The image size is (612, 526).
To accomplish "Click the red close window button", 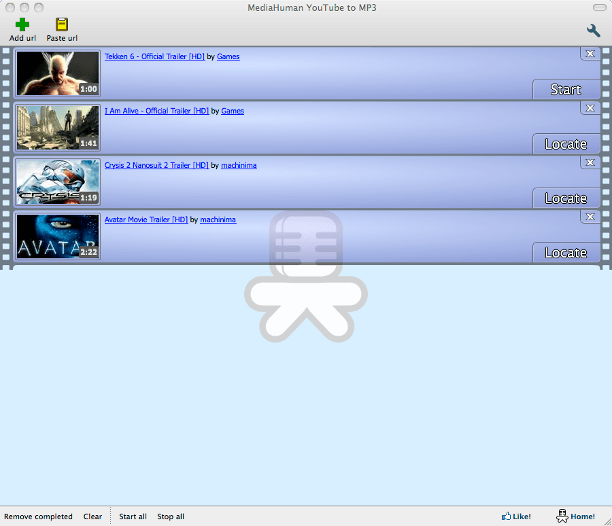I will coord(11,7).
